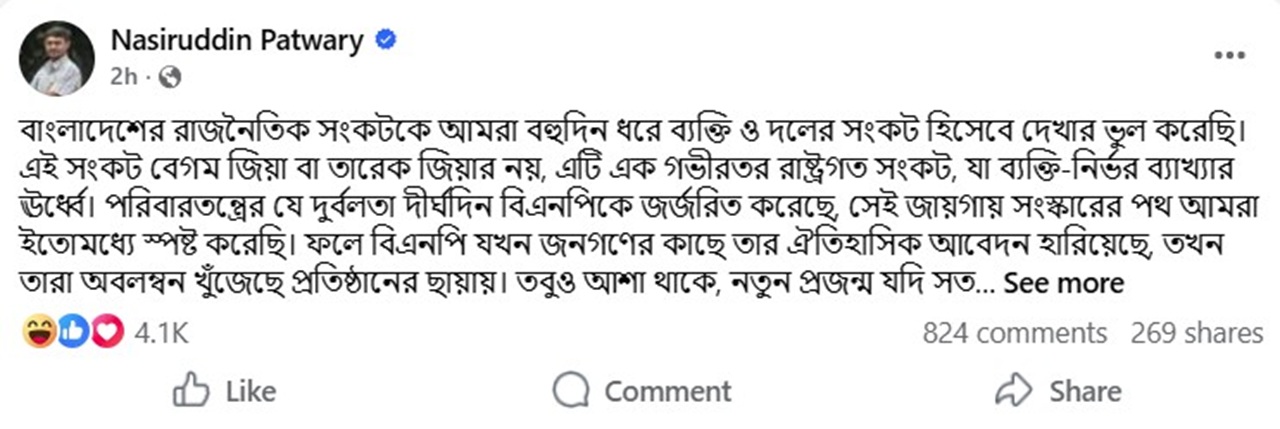The height and width of the screenshot is (429, 1280).
Task: Show the 269 shares list
Action: click(x=1197, y=333)
